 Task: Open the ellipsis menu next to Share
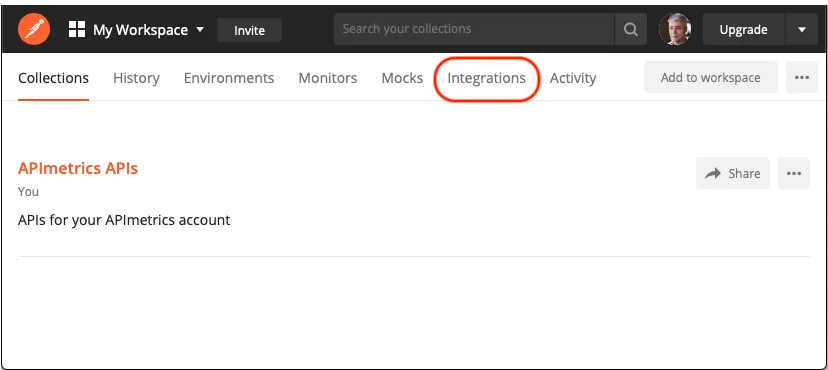click(794, 173)
